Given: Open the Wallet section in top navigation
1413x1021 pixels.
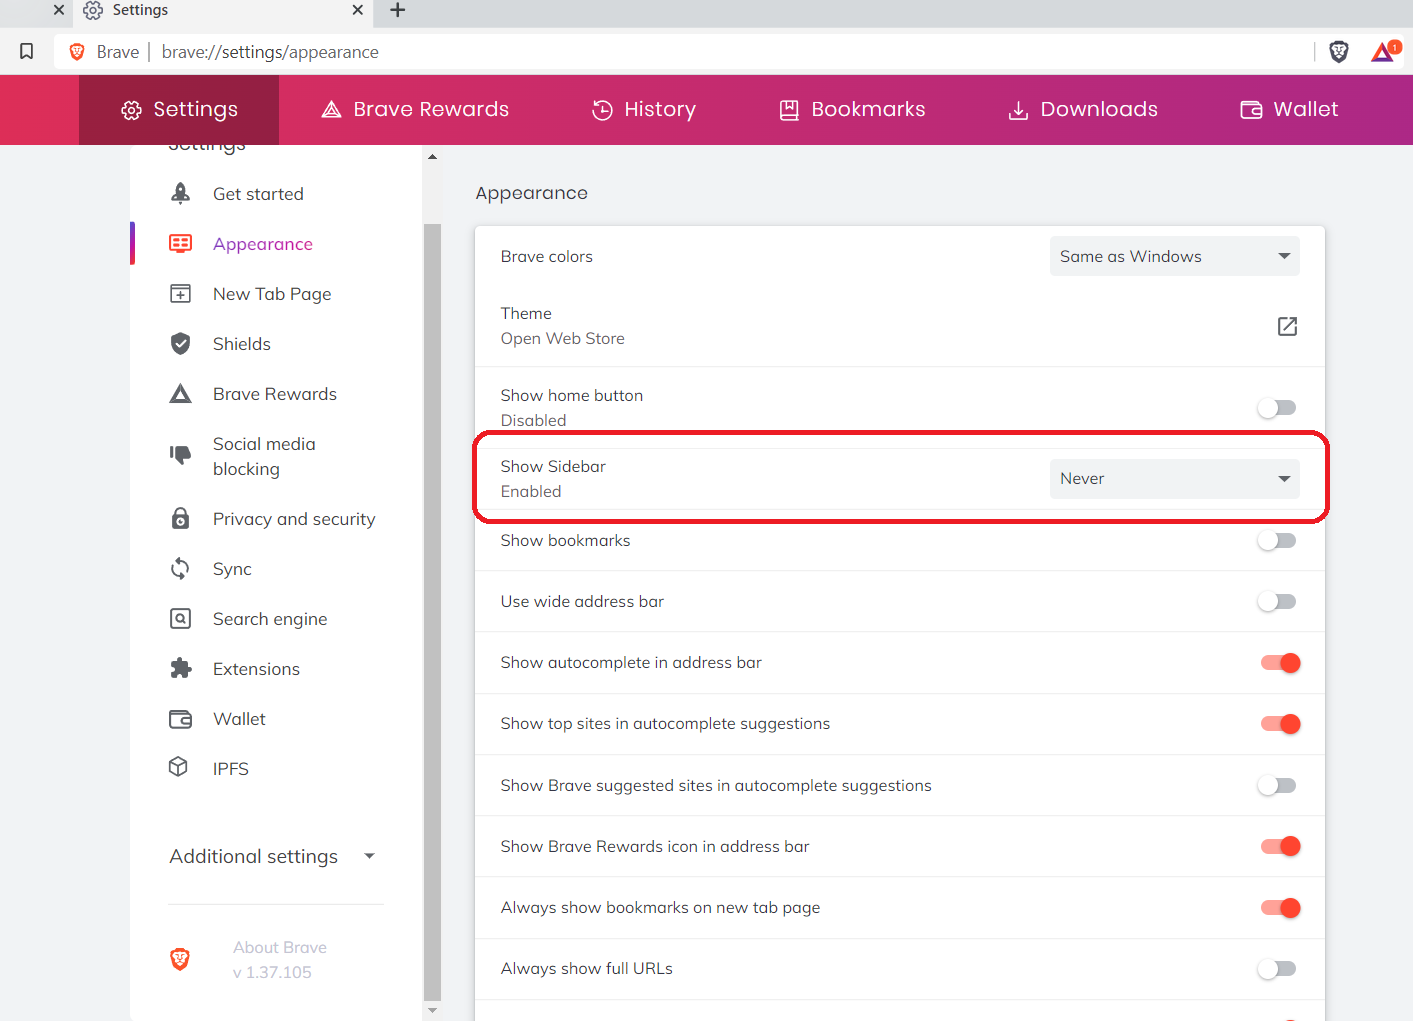Looking at the screenshot, I should point(1288,109).
